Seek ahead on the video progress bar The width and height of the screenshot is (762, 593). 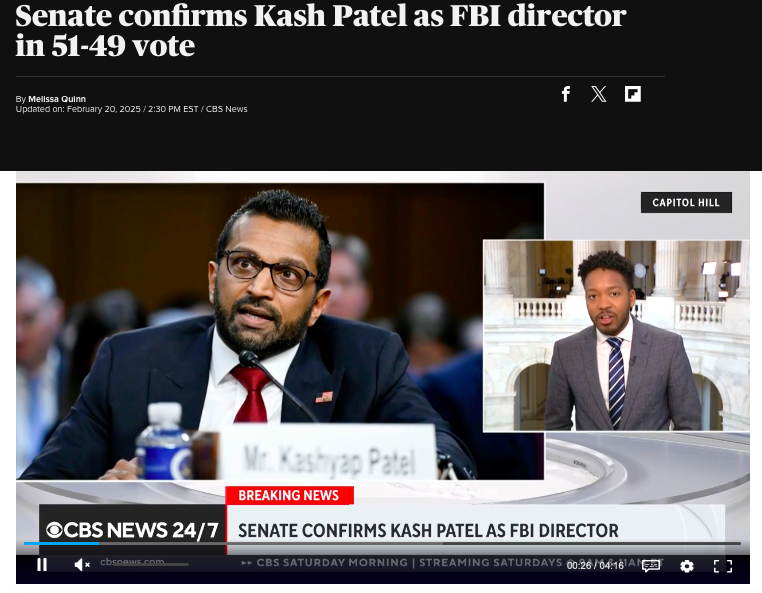pos(420,543)
